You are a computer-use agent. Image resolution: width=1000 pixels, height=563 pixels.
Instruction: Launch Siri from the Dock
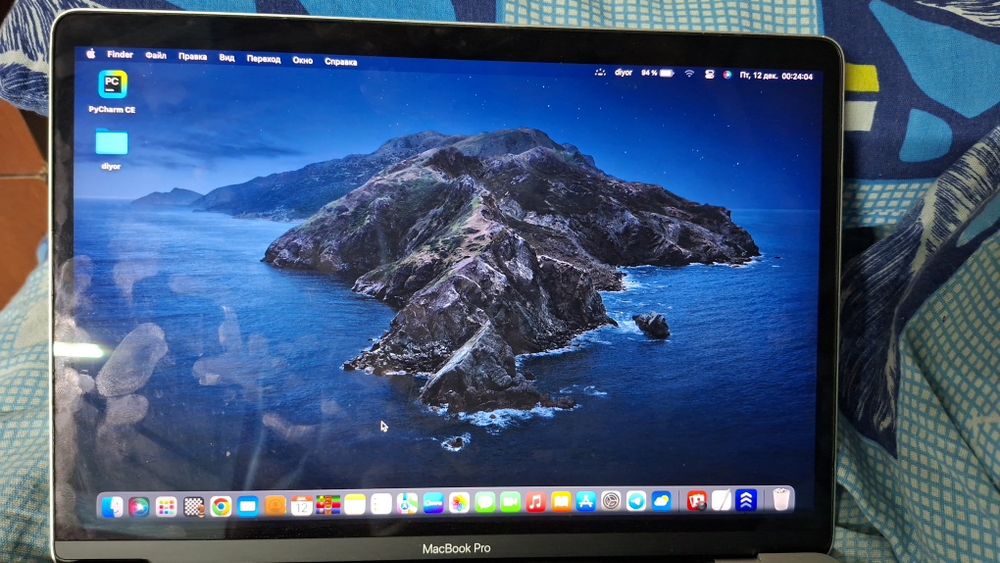coord(139,507)
